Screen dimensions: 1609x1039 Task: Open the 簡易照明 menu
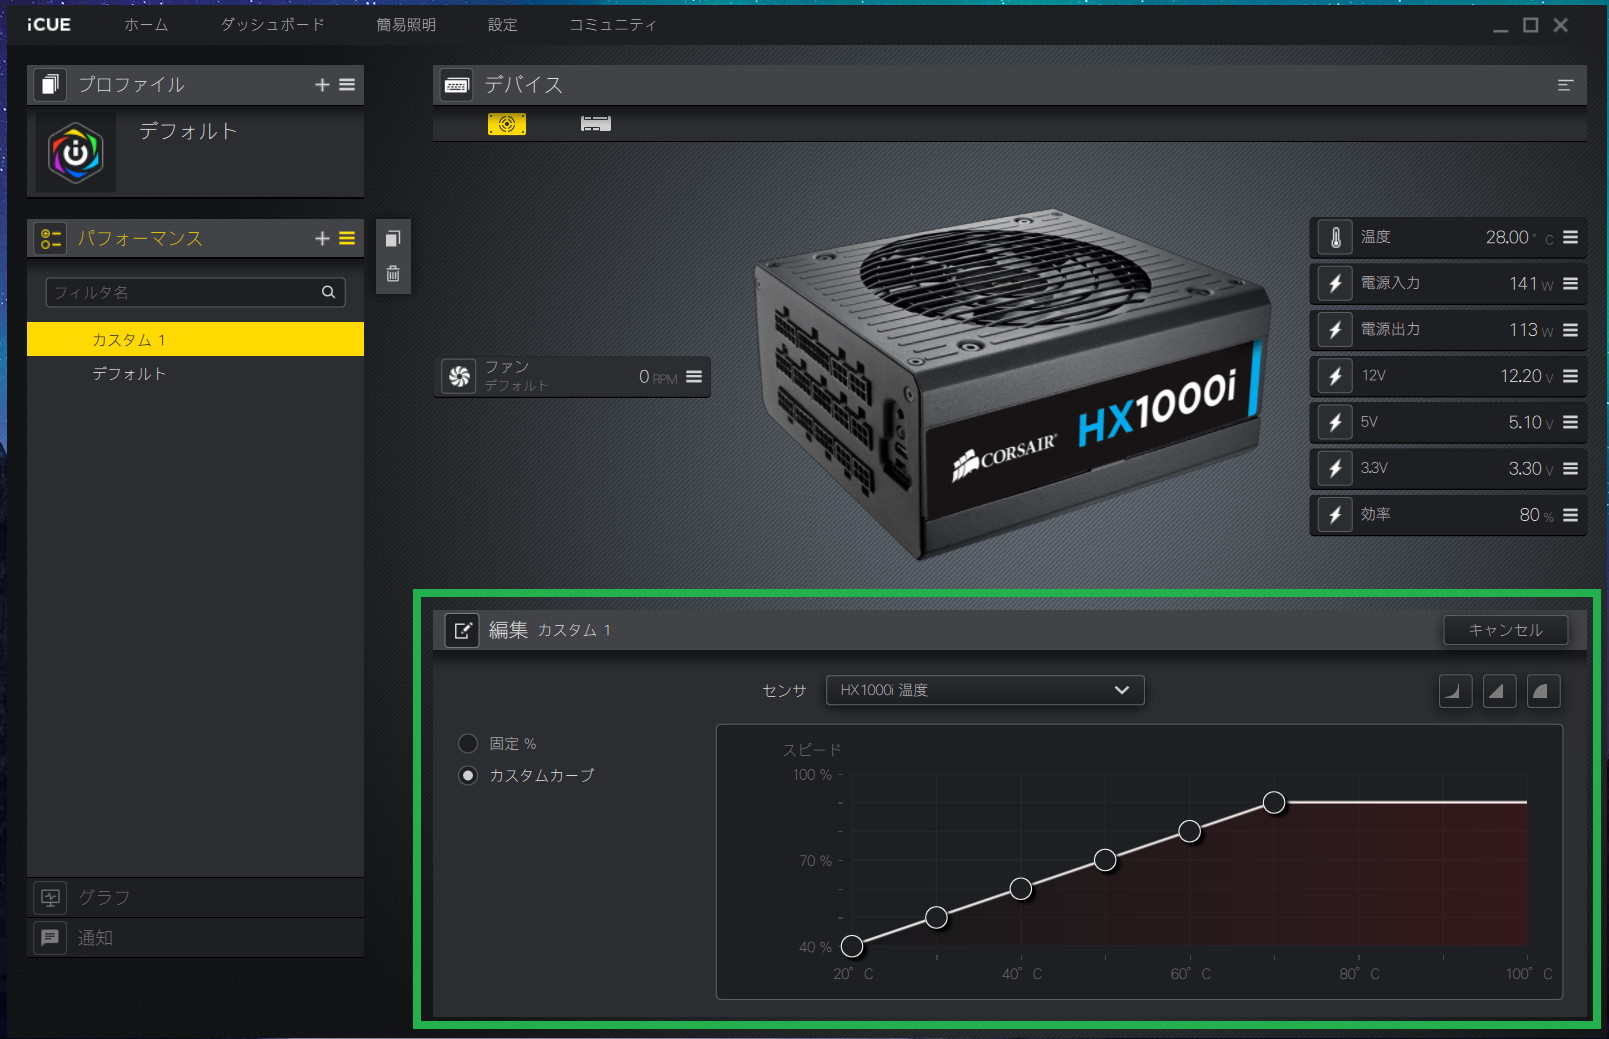(406, 25)
